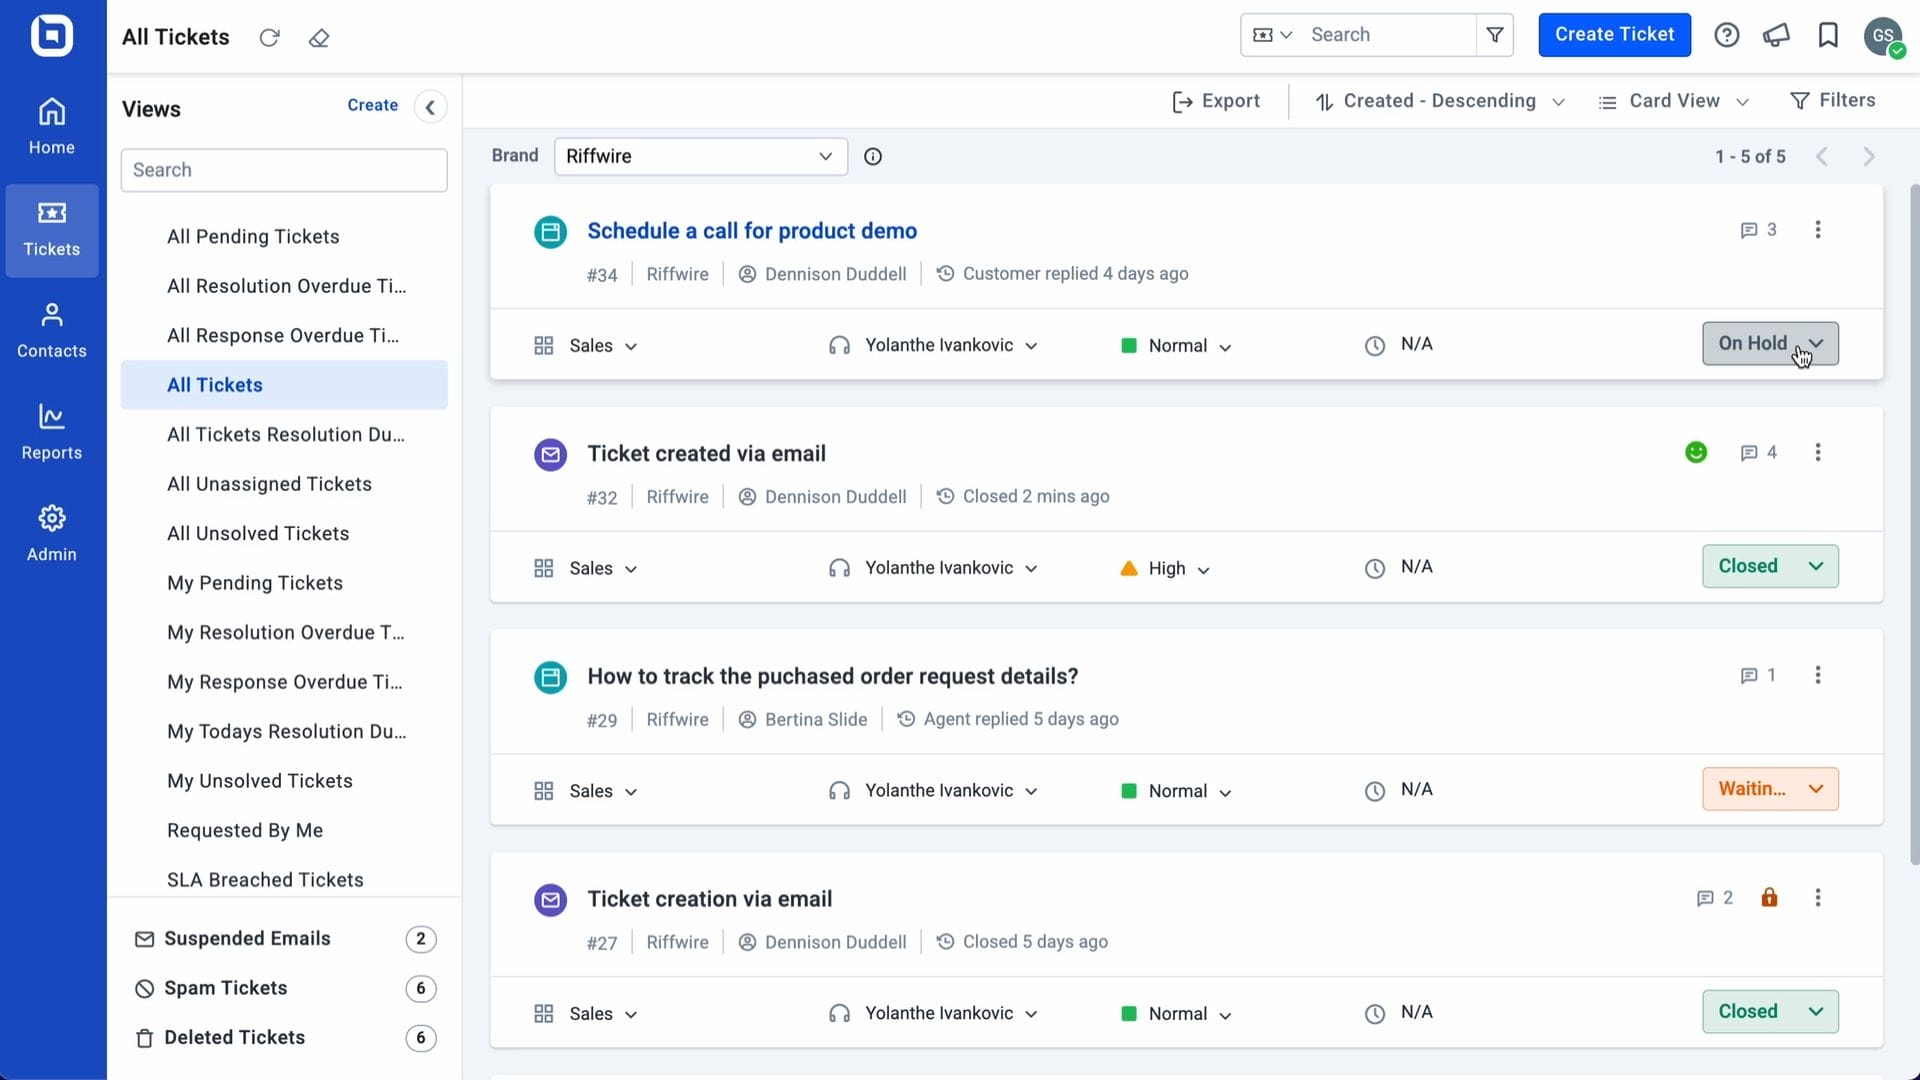The width and height of the screenshot is (1920, 1080).
Task: Open High priority selector on ticket #32
Action: pos(1166,569)
